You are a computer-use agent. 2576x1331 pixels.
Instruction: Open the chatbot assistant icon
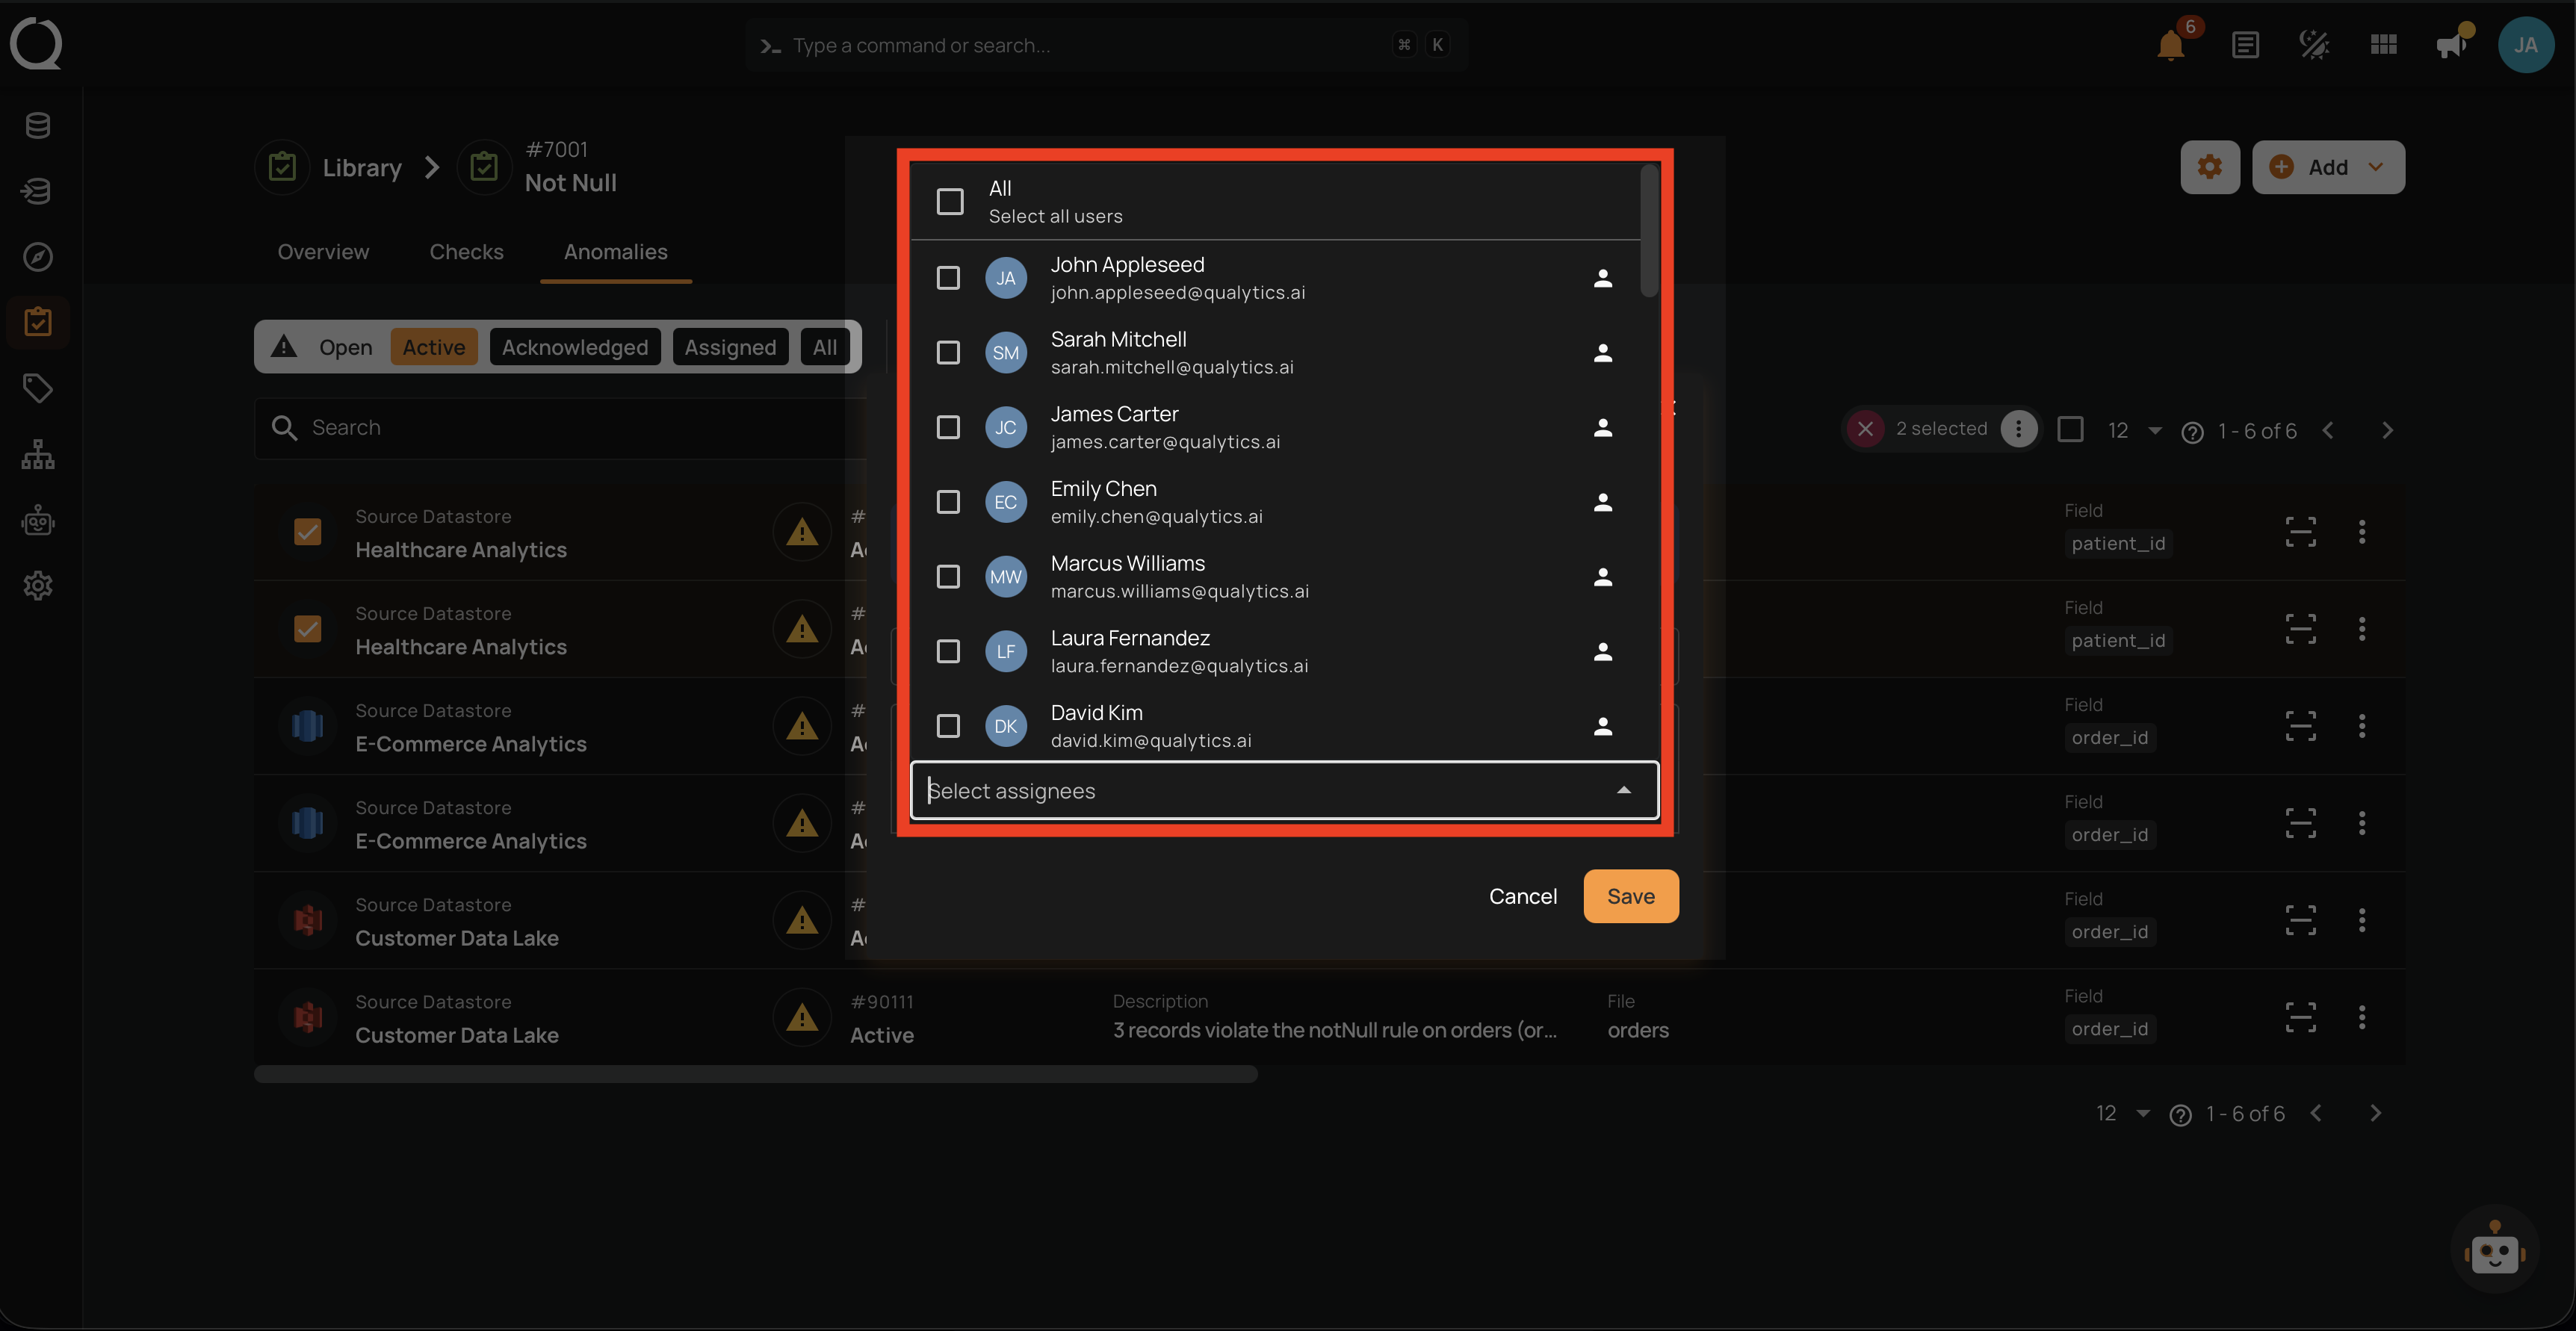(x=2494, y=1250)
